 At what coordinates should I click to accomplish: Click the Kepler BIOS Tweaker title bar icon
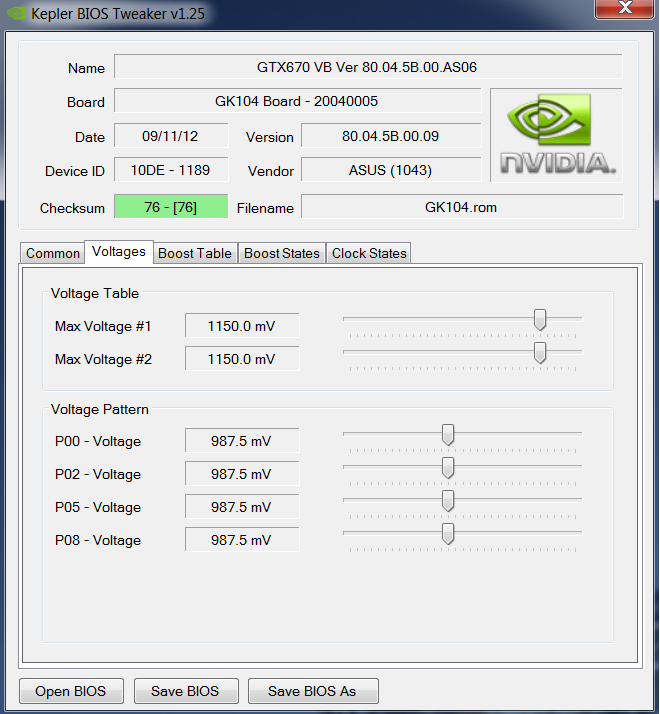(16, 13)
